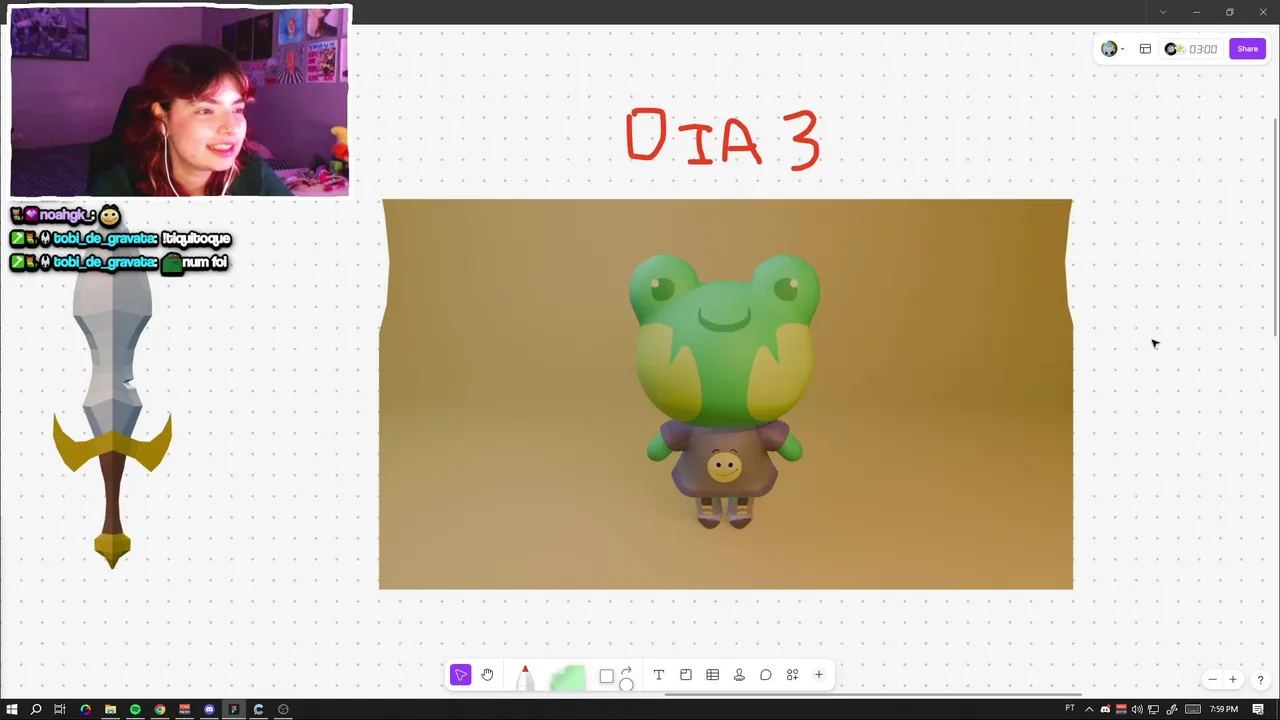This screenshot has width=1280, height=720.
Task: Zoom in with the plus button
Action: (x=1232, y=680)
